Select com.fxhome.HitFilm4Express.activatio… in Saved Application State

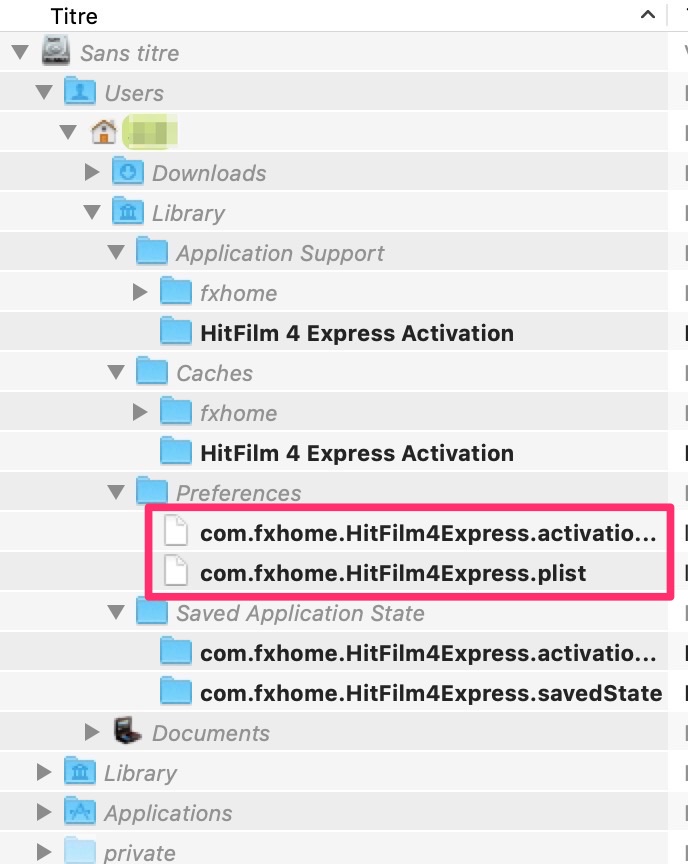[428, 653]
